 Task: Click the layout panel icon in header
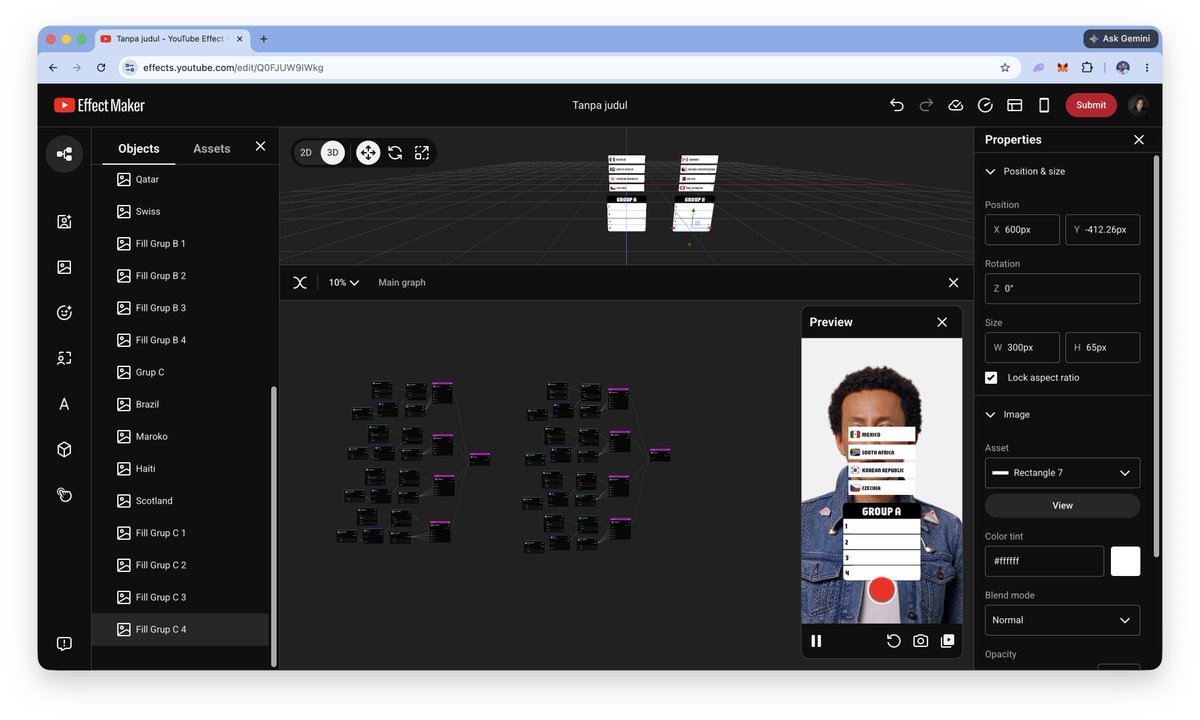pyautogui.click(x=1014, y=105)
